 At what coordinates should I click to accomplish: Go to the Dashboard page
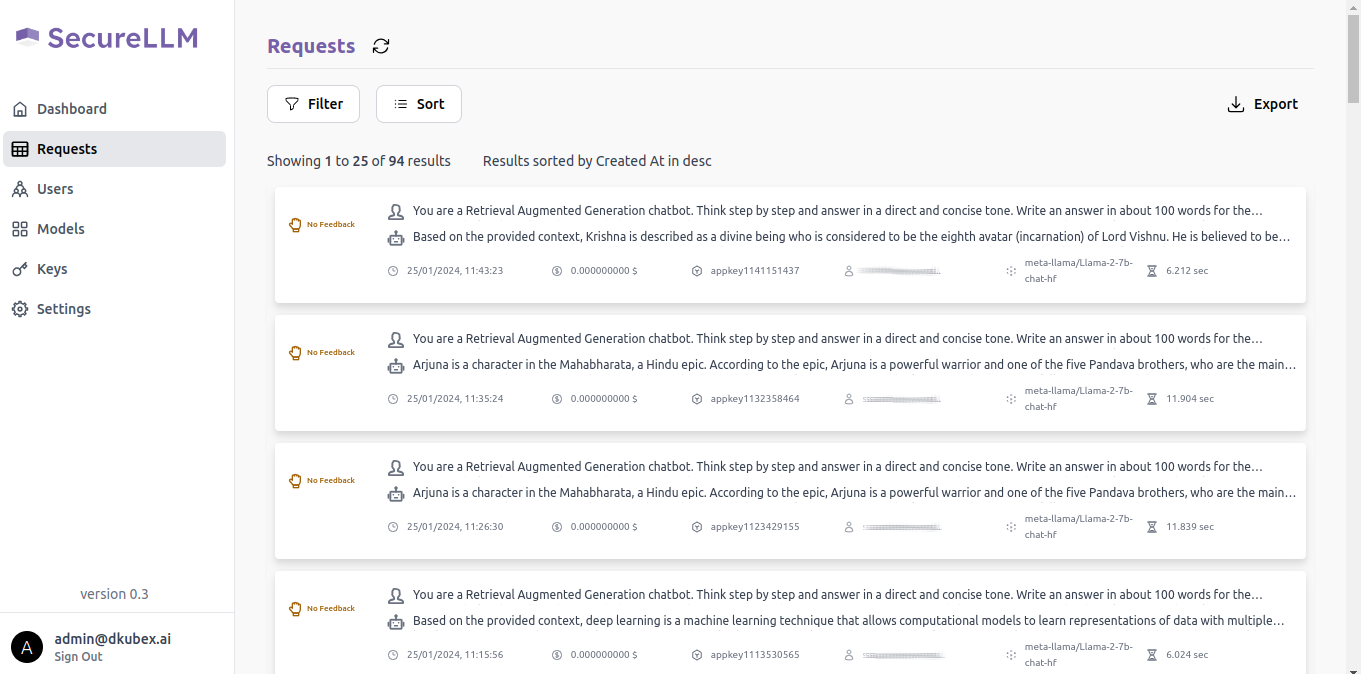point(71,109)
